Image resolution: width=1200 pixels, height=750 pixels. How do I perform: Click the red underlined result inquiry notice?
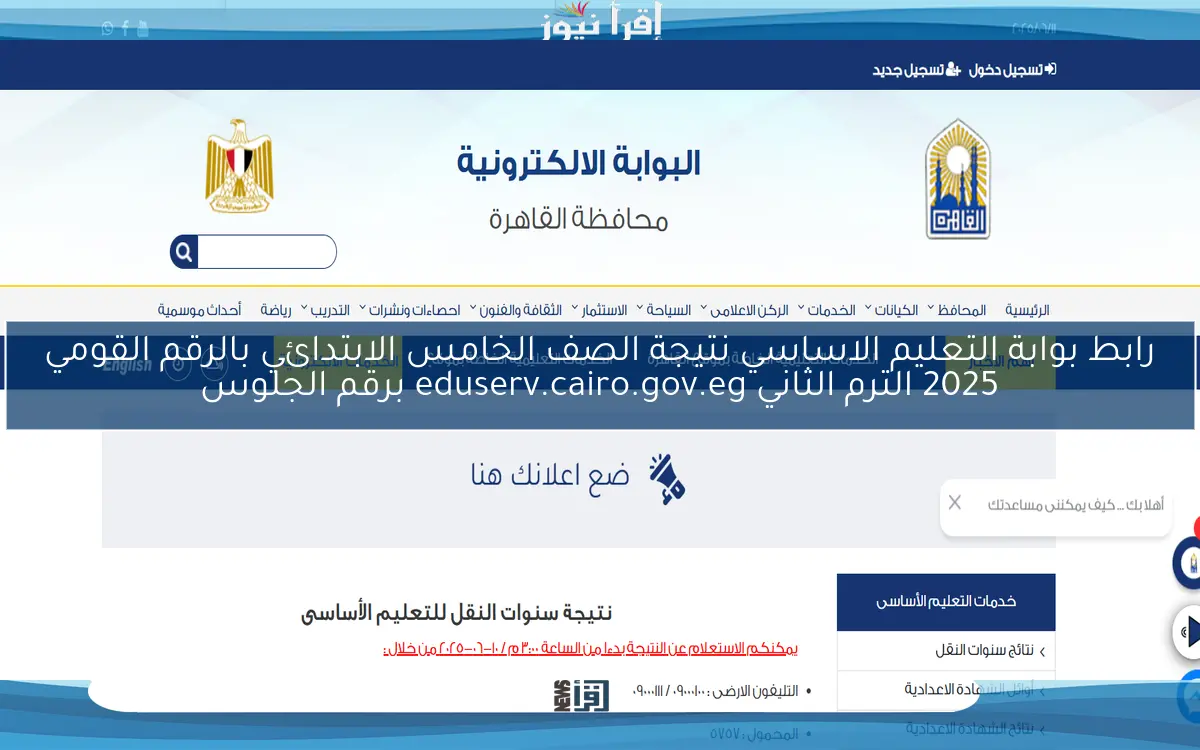[590, 649]
